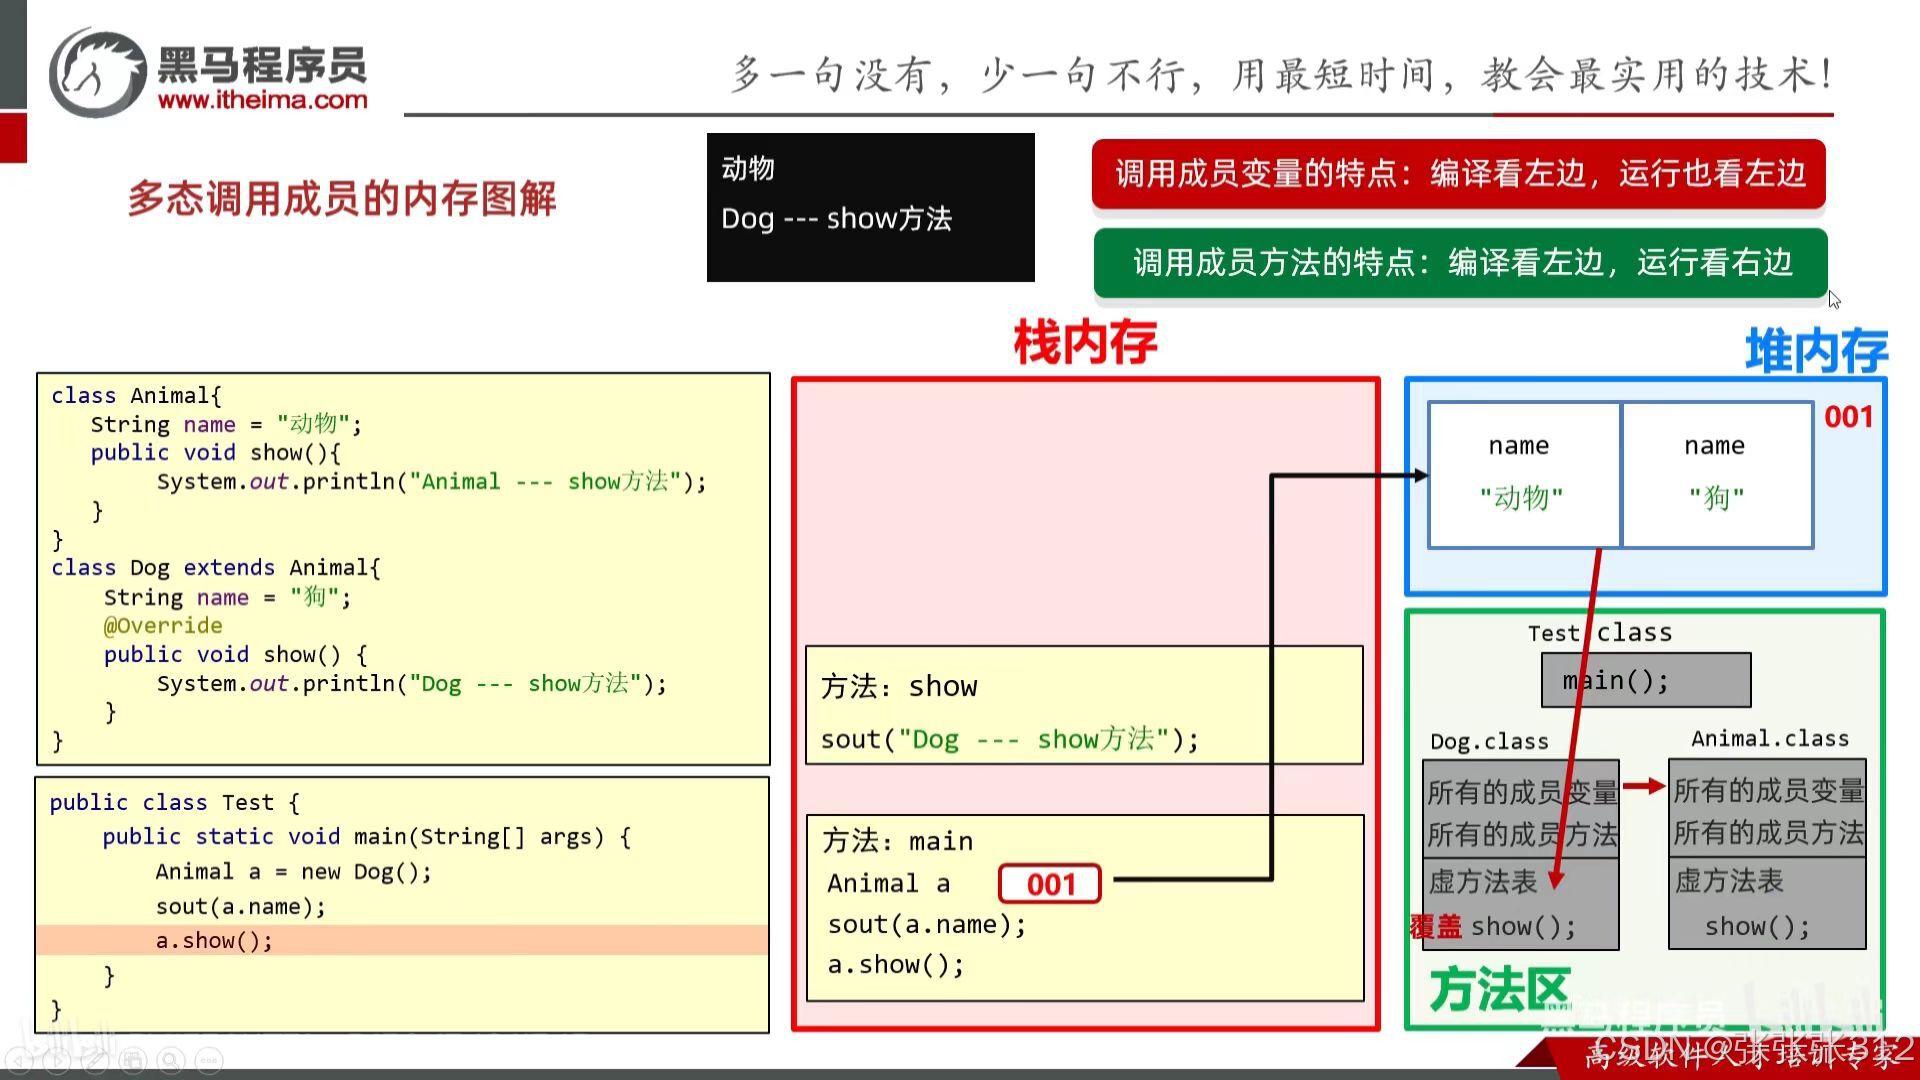This screenshot has width=1920, height=1080.
Task: Click the red member variable rule banner
Action: point(1458,174)
